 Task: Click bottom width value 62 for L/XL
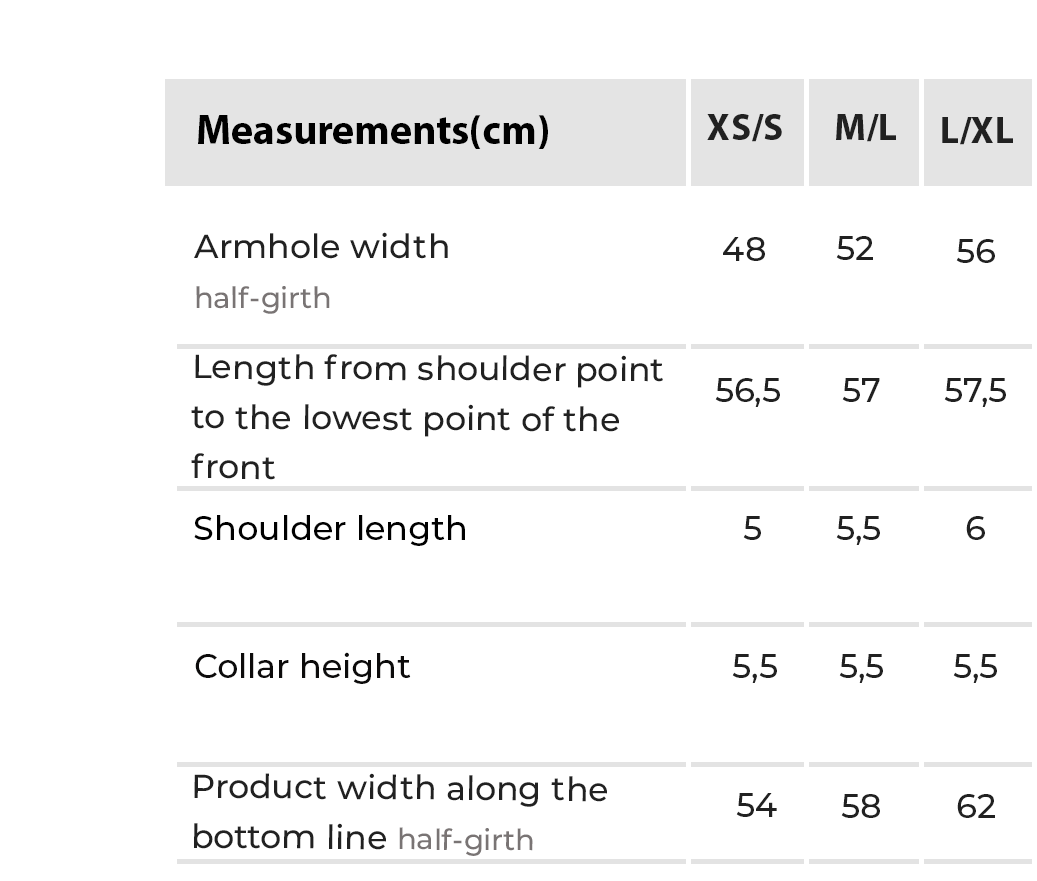pyautogui.click(x=976, y=805)
